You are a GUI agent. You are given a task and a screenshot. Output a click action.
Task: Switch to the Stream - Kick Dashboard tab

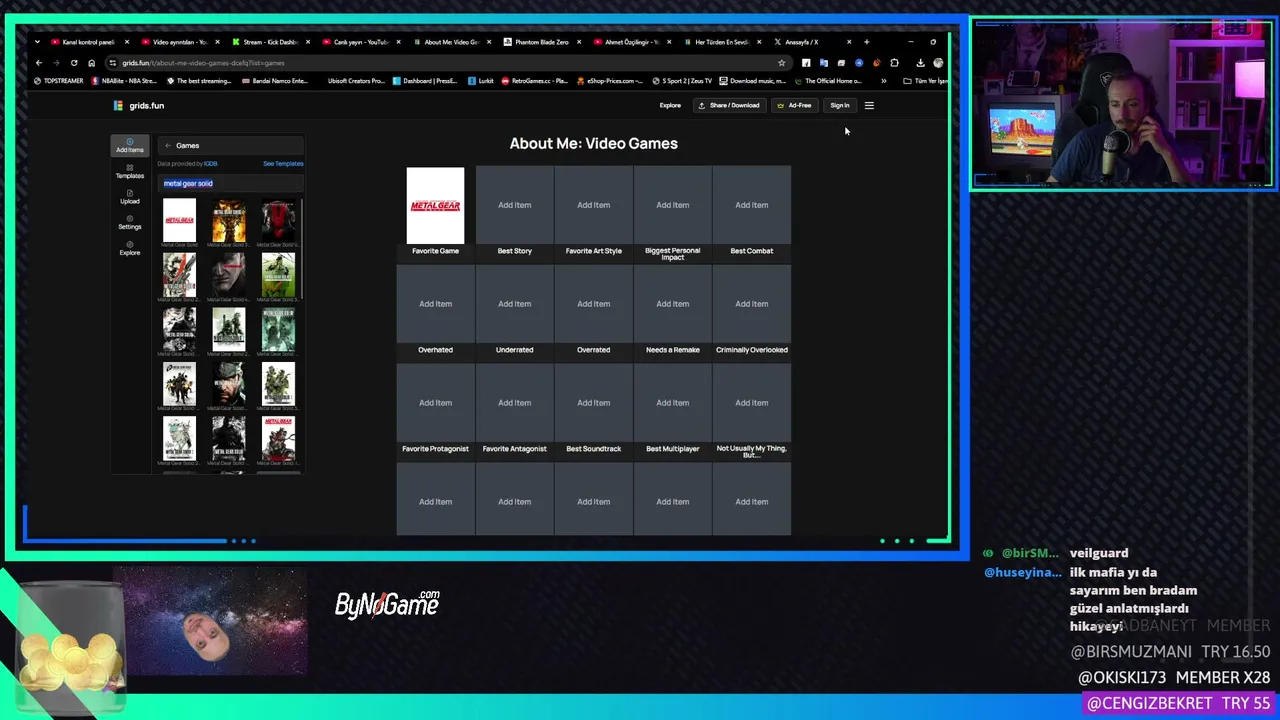pos(270,42)
